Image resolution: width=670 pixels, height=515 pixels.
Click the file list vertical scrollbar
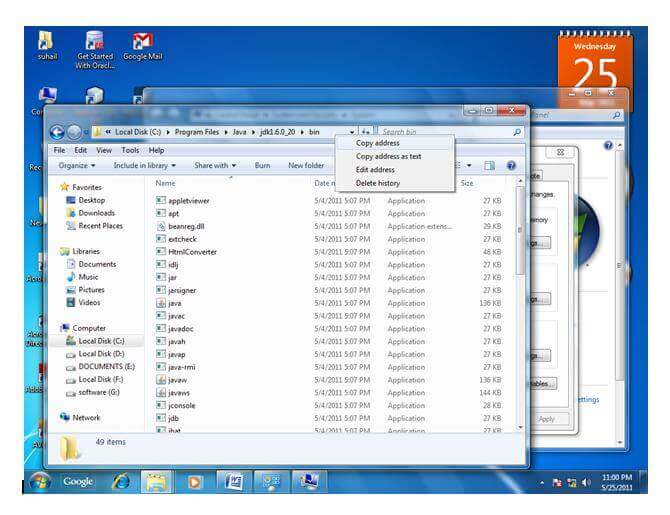tap(518, 300)
